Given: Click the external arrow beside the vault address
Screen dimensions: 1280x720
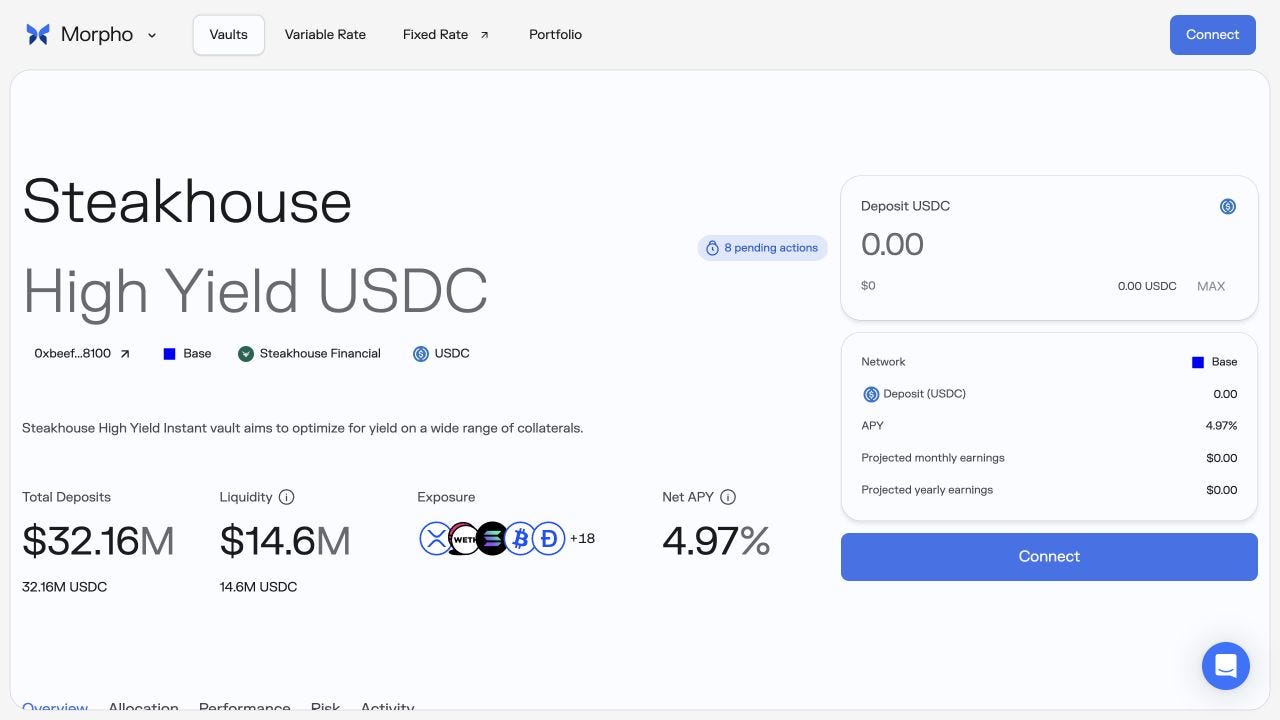Looking at the screenshot, I should [125, 354].
